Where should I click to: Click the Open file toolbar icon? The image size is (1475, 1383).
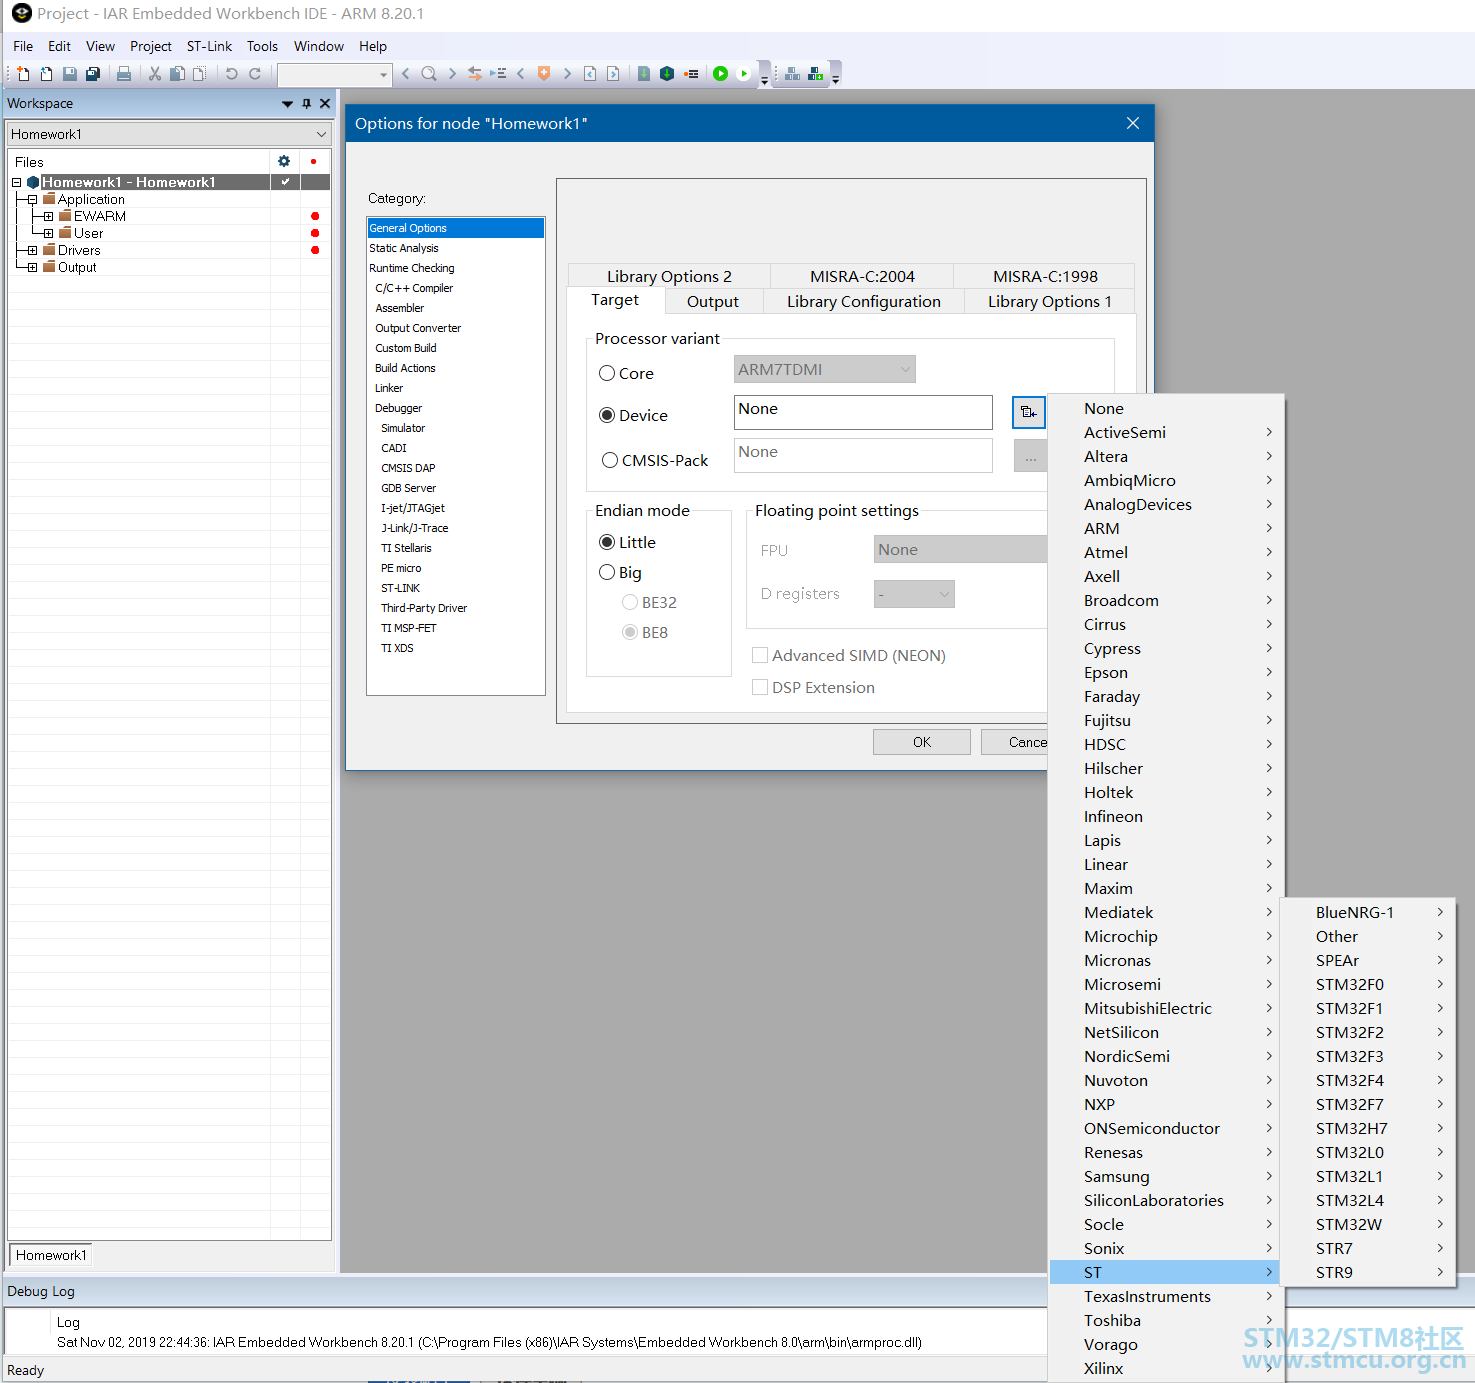46,74
